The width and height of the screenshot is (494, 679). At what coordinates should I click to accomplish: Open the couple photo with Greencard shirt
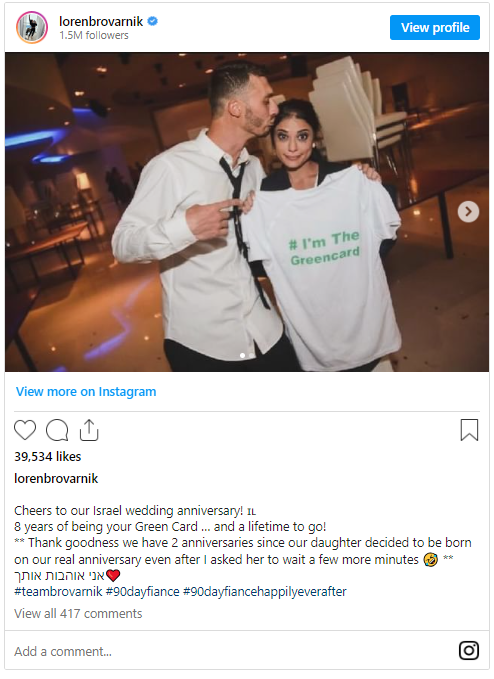pyautogui.click(x=247, y=212)
